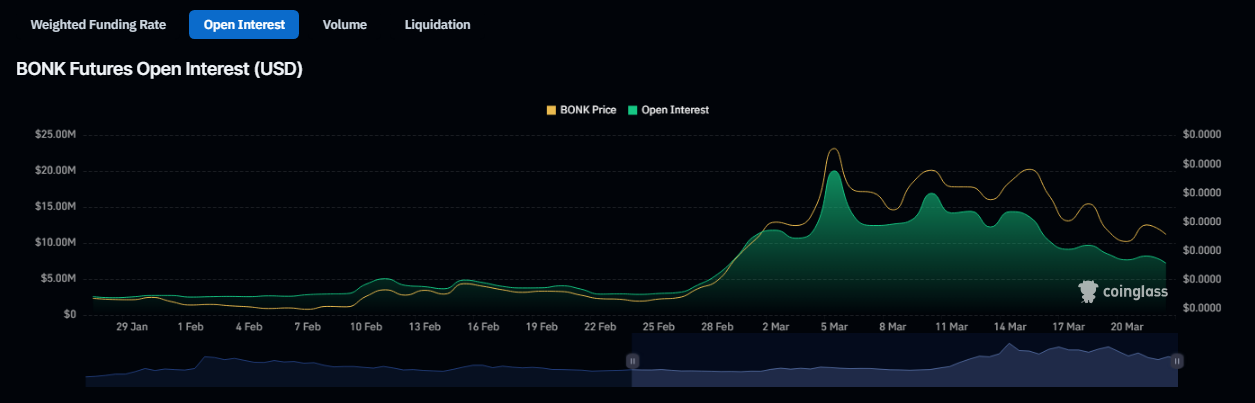The width and height of the screenshot is (1255, 403).
Task: Click the green open interest peak at 5 Mar
Action: click(833, 173)
